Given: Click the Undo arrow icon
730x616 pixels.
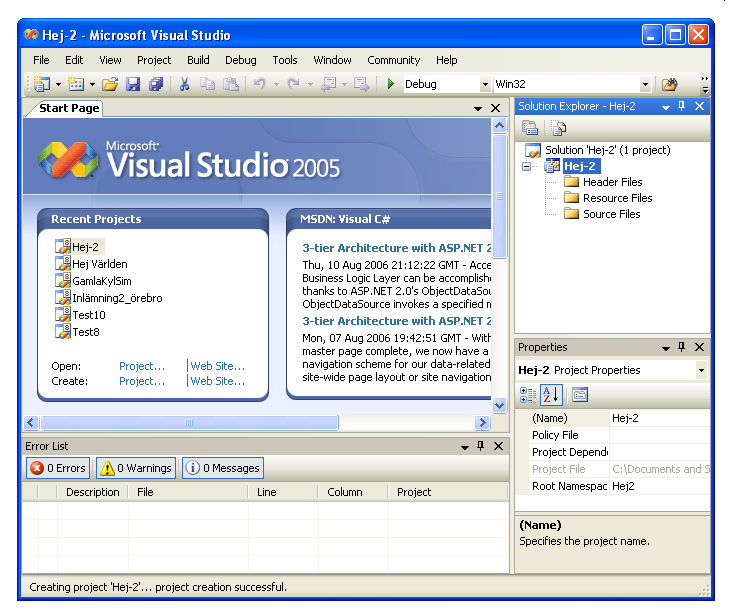Looking at the screenshot, I should (x=259, y=84).
